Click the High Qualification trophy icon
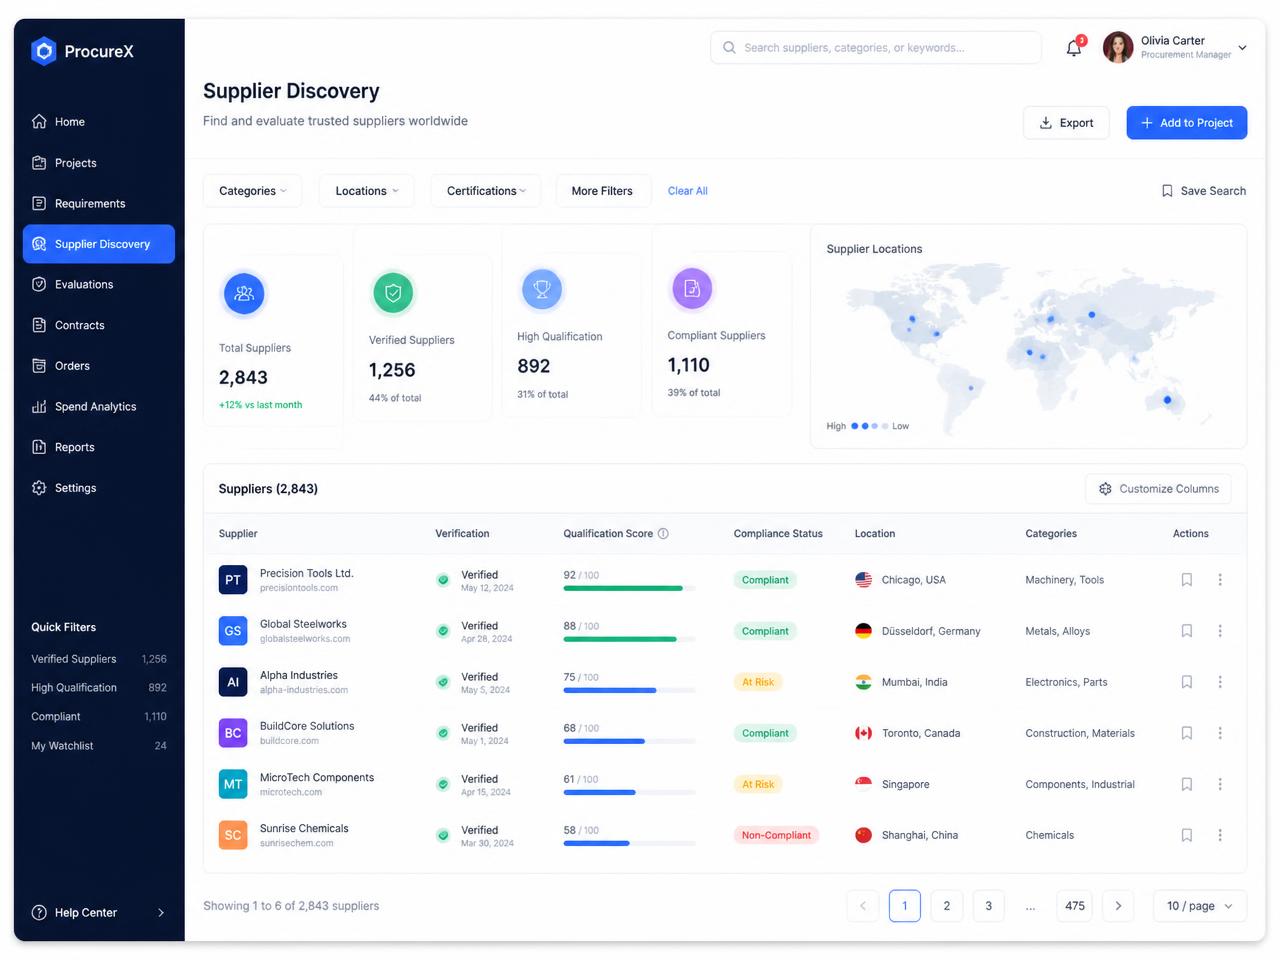This screenshot has width=1280, height=960. pos(542,289)
